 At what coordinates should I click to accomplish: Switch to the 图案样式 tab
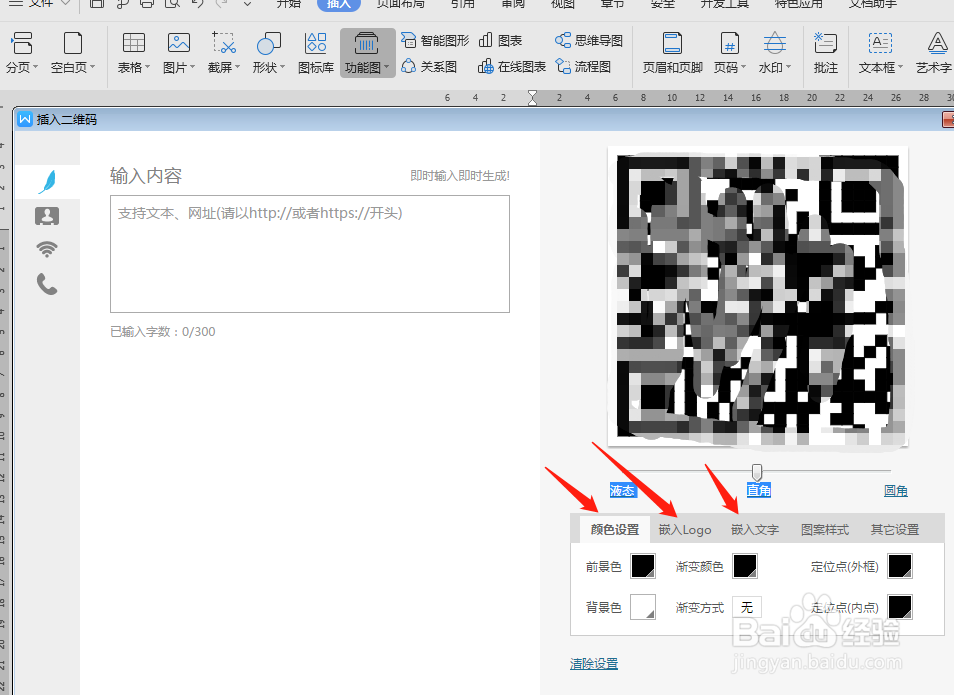825,529
